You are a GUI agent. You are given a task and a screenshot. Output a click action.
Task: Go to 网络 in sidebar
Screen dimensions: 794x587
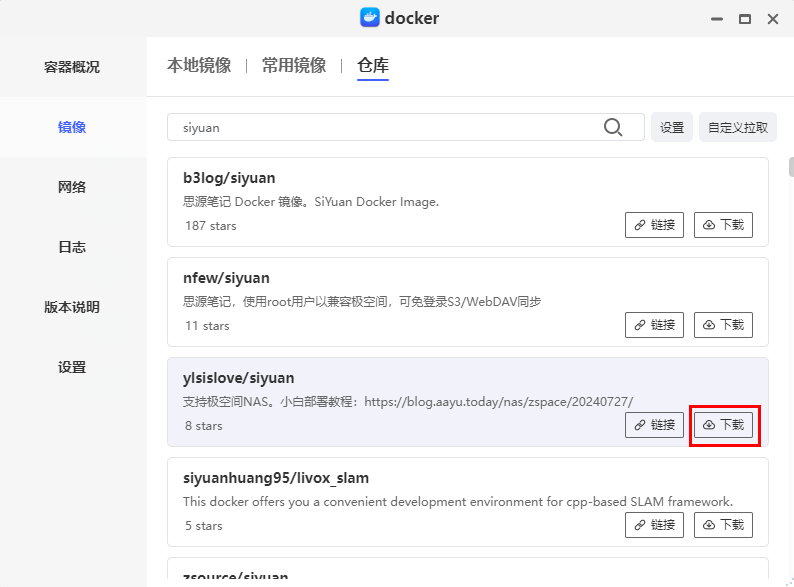click(x=72, y=187)
